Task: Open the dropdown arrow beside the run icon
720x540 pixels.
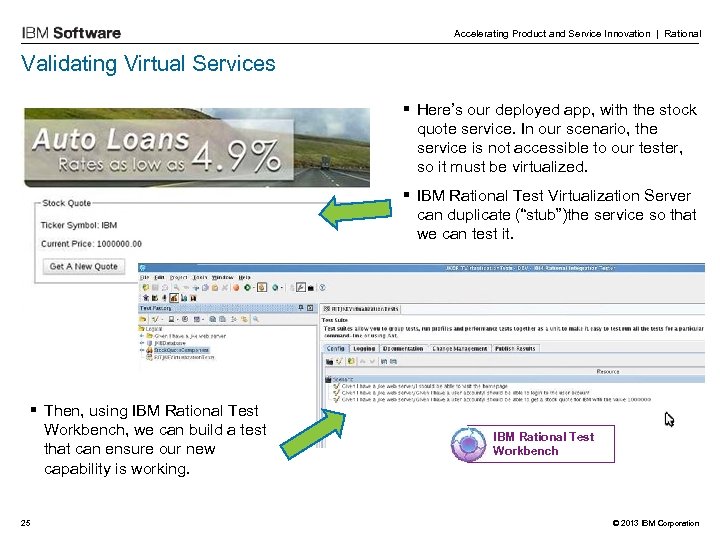Action: click(254, 288)
